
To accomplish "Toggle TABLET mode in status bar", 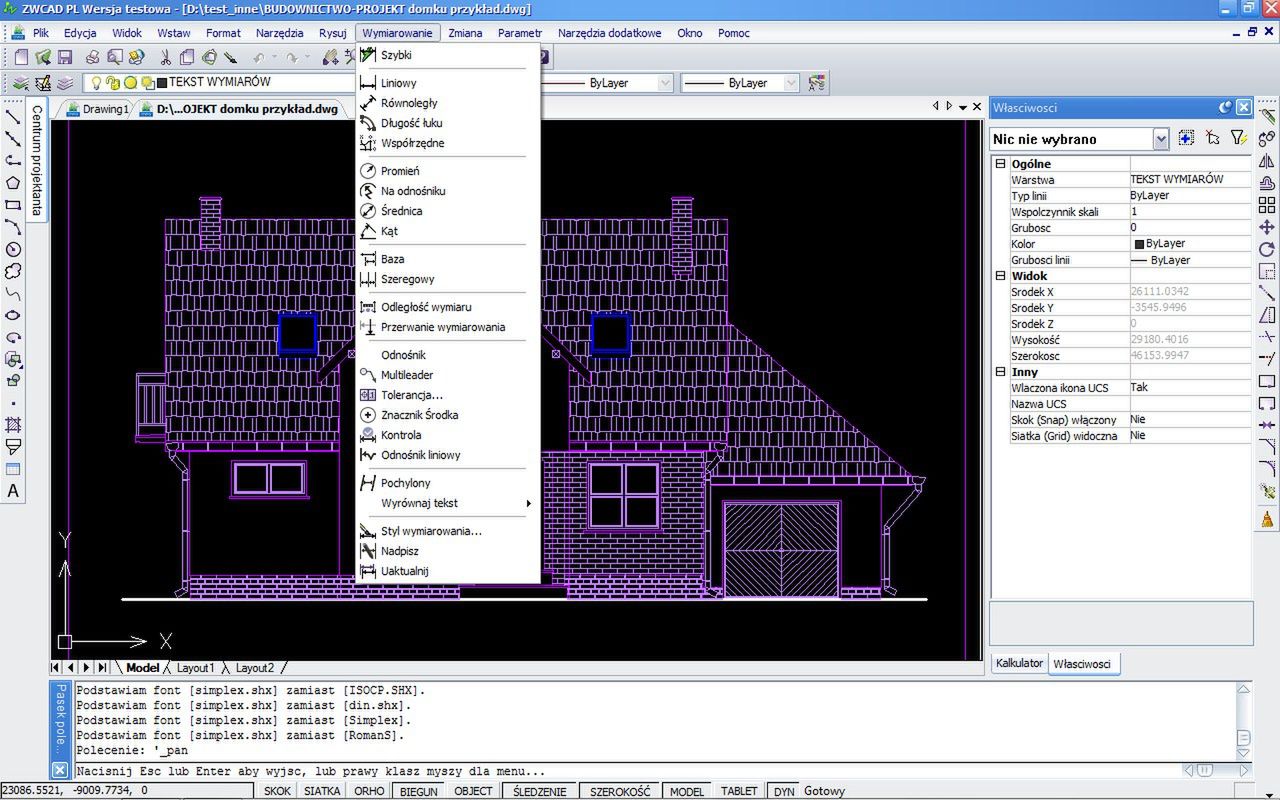I will click(739, 791).
